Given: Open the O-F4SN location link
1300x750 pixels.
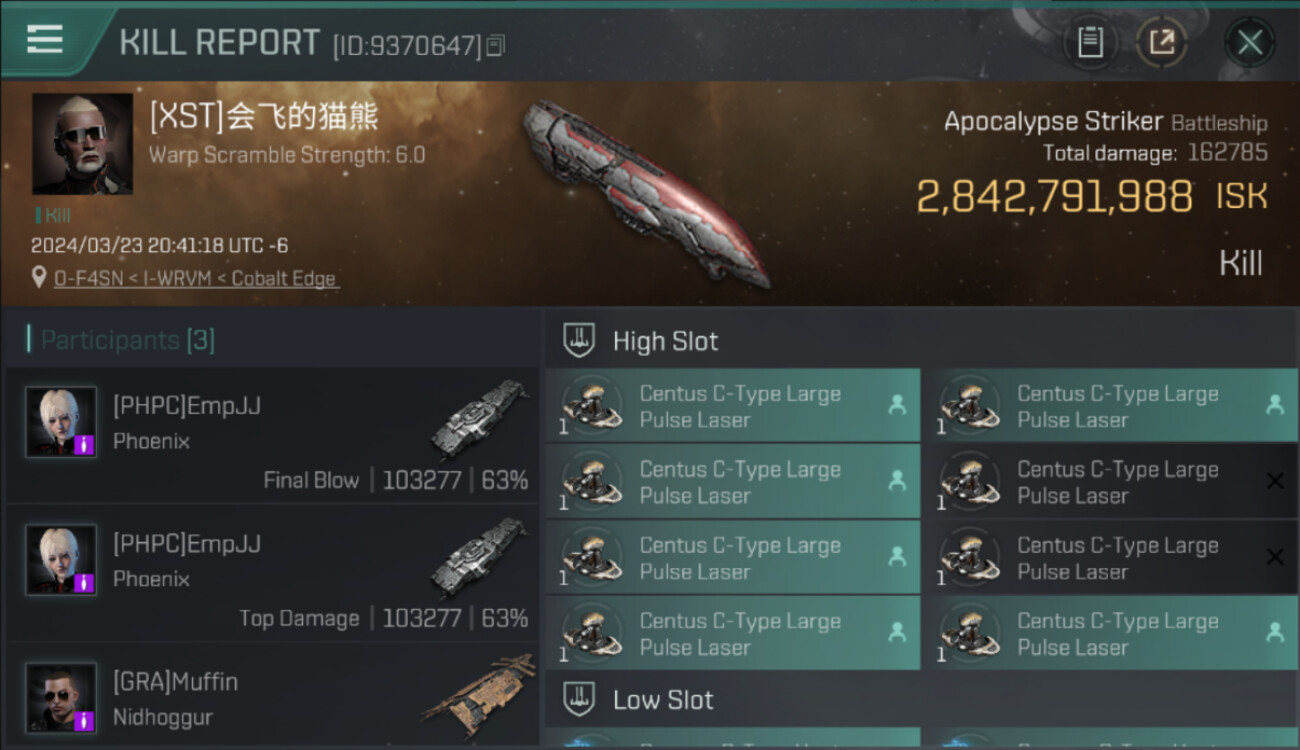Looking at the screenshot, I should pos(88,278).
